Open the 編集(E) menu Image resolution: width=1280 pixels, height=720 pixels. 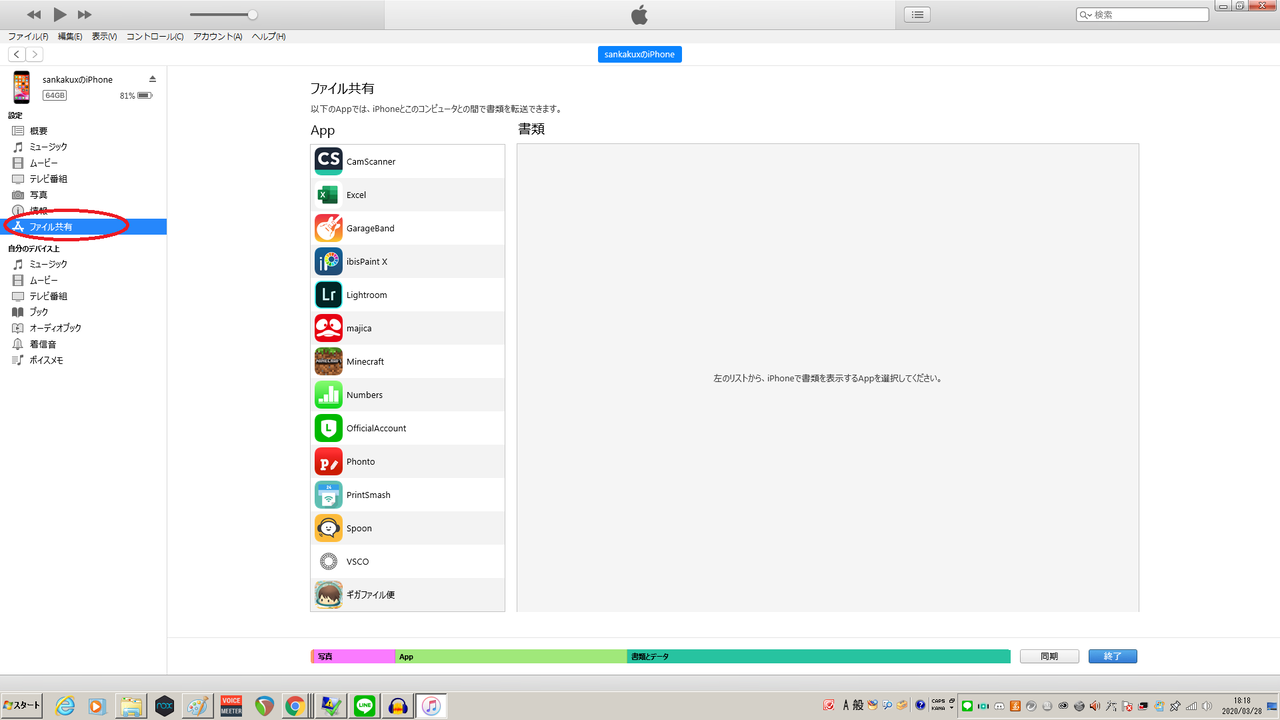point(71,37)
